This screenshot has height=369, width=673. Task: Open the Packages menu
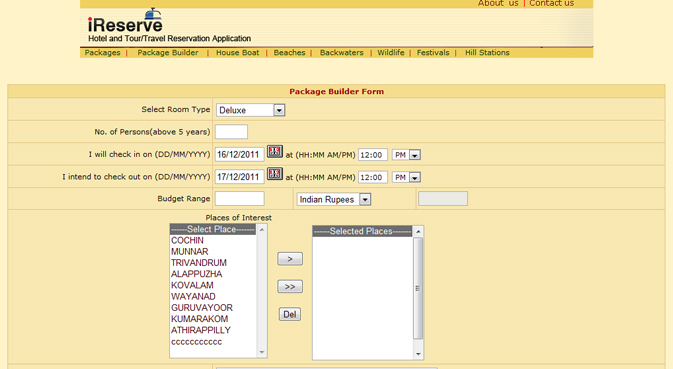103,52
